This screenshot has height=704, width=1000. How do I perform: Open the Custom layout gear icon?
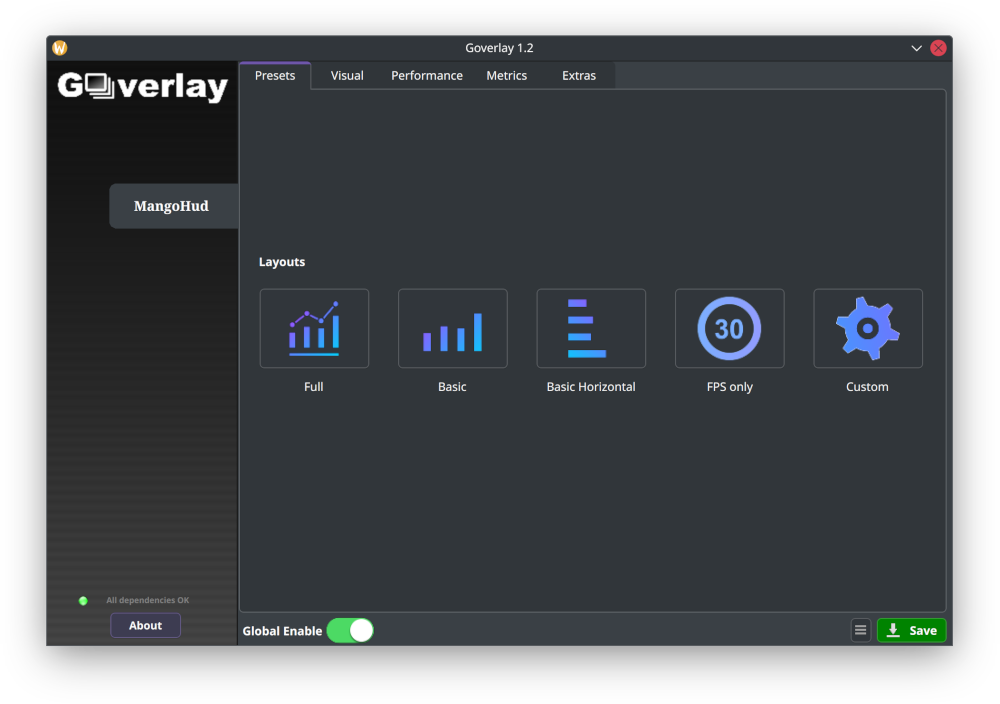pyautogui.click(x=867, y=328)
